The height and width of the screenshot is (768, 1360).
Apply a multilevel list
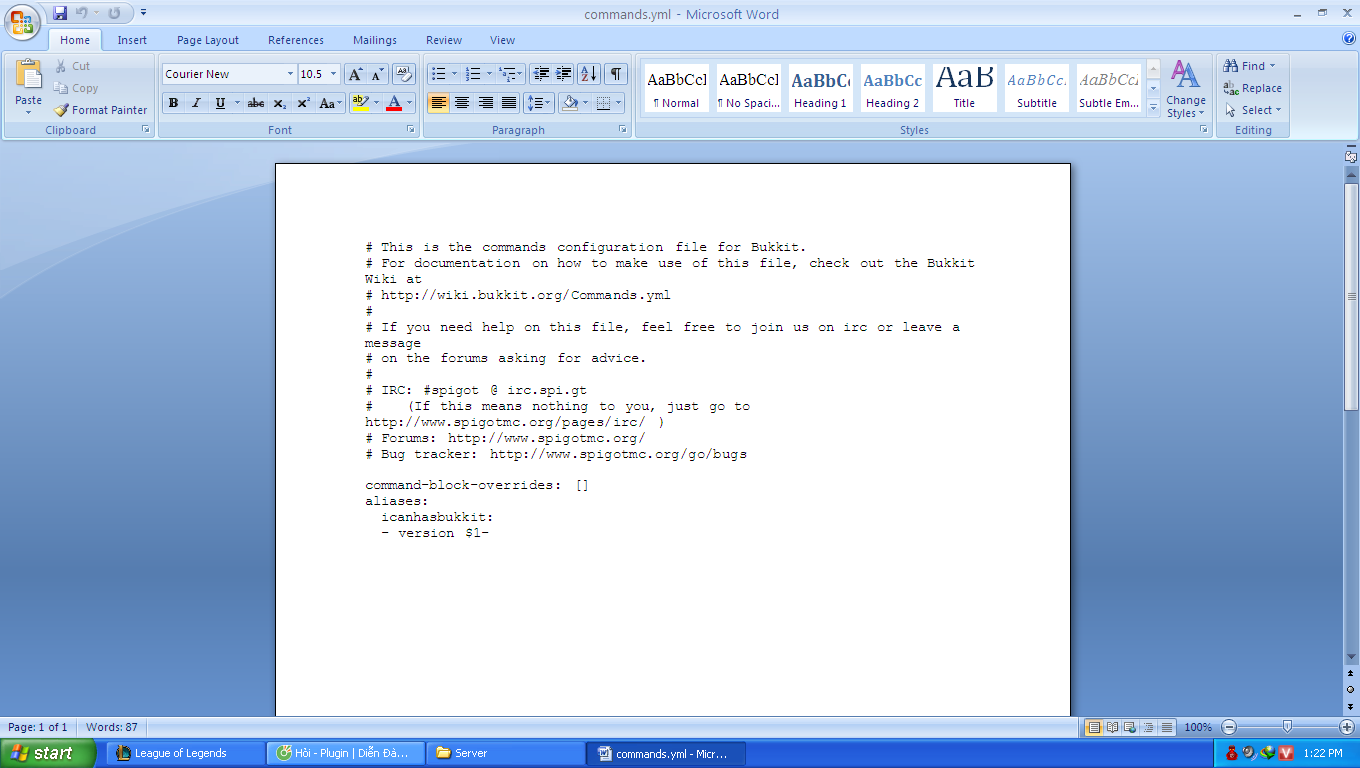510,74
